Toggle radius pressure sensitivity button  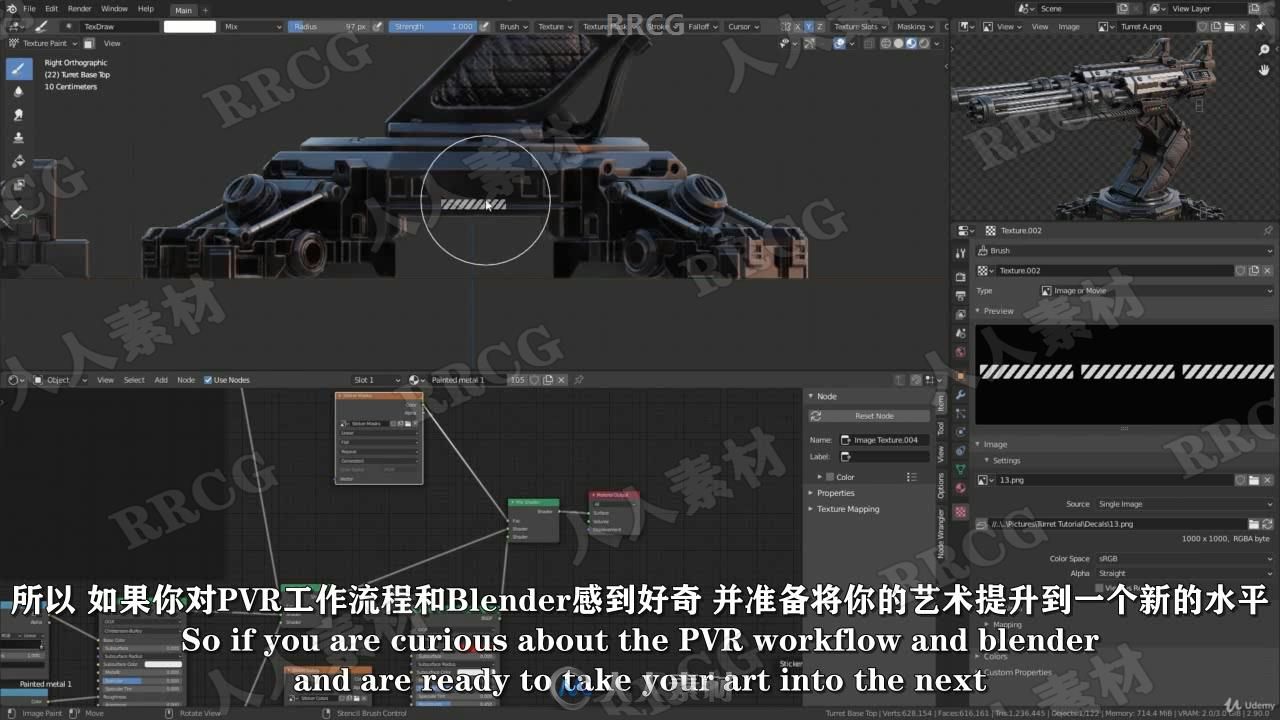point(378,27)
